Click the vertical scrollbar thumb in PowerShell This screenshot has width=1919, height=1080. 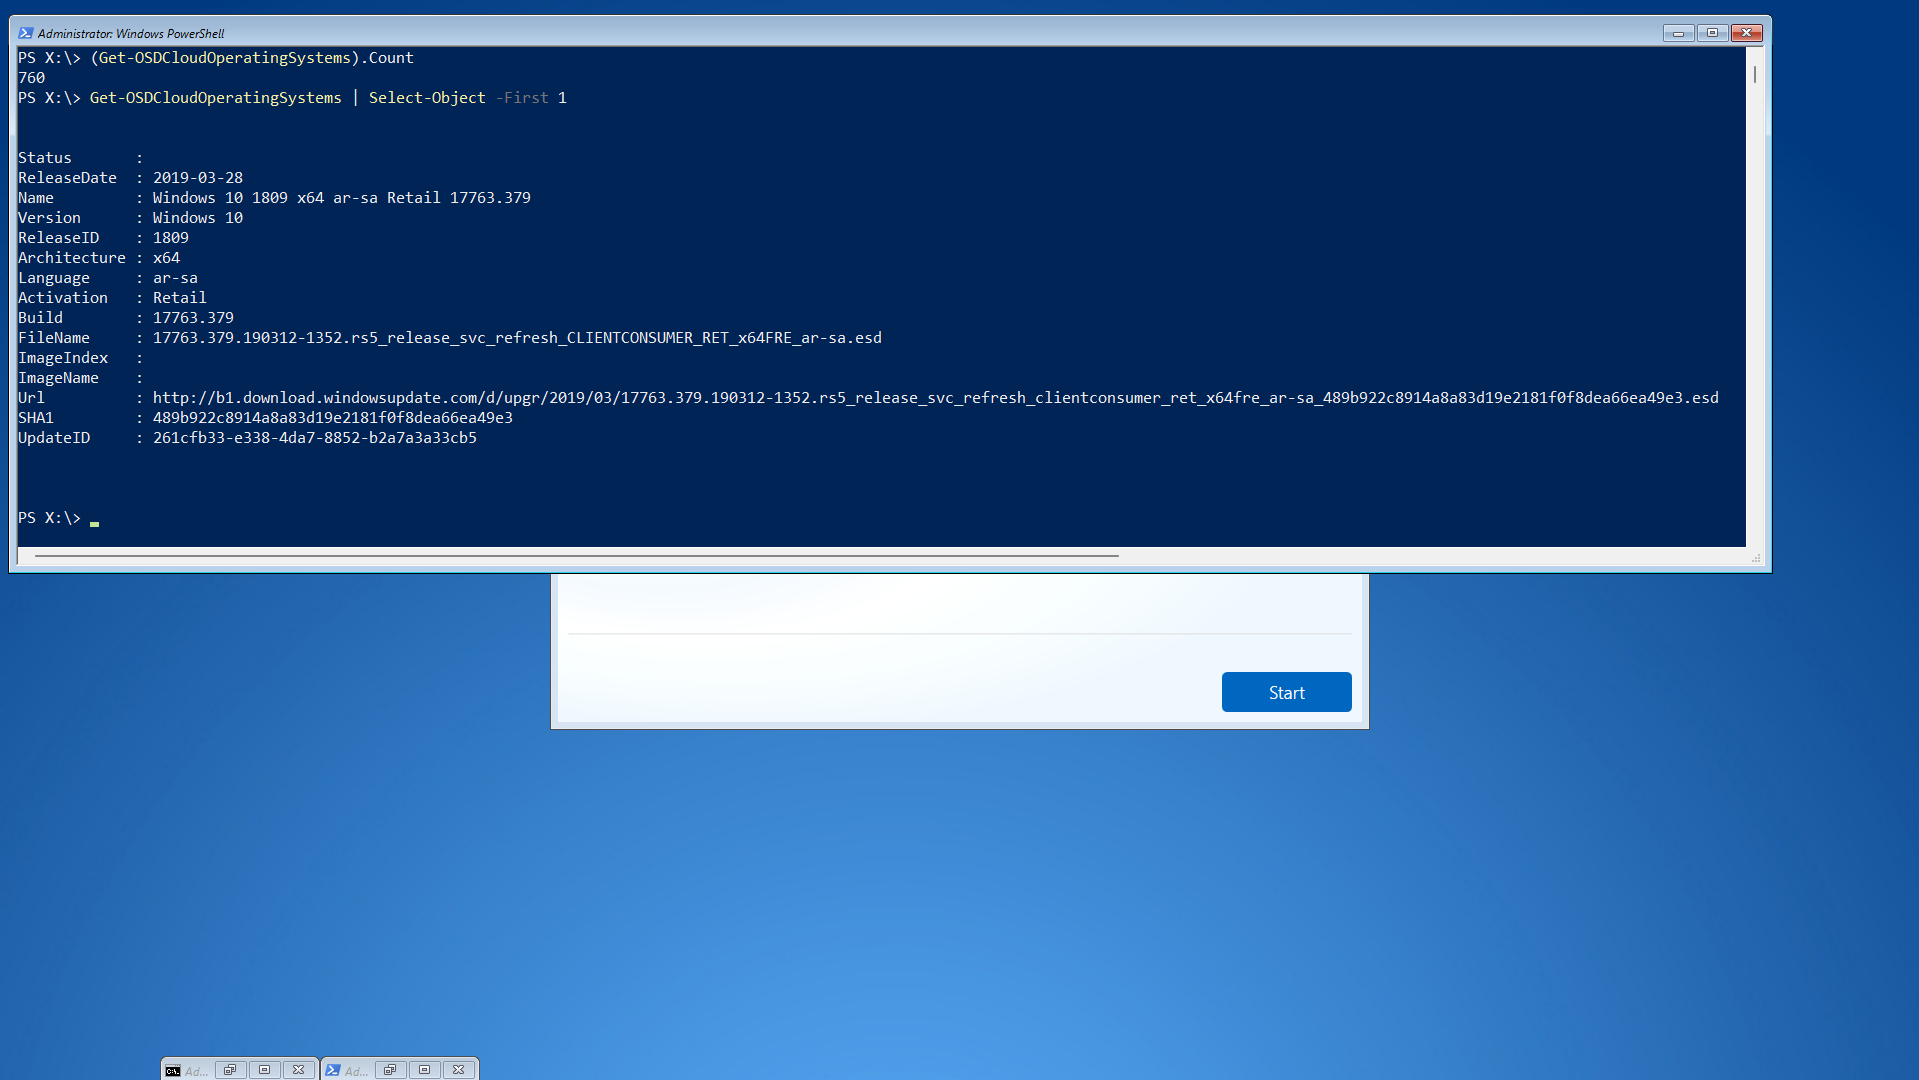[x=1754, y=75]
